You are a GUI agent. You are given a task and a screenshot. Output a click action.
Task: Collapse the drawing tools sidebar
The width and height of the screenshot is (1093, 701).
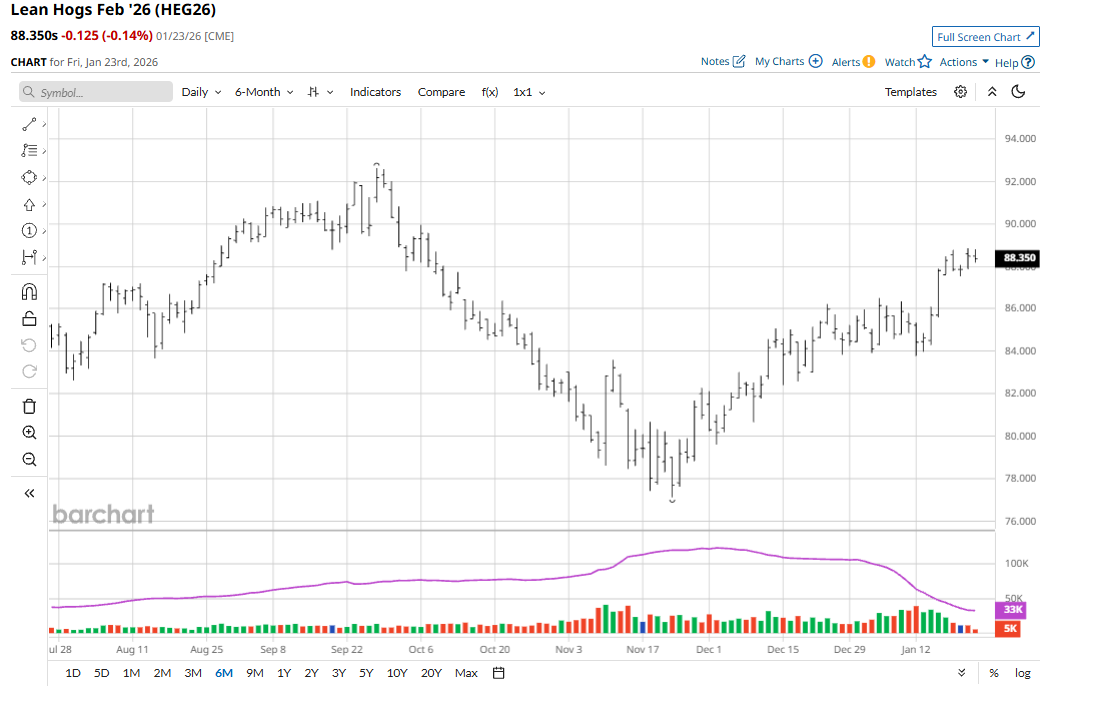pyautogui.click(x=29, y=493)
